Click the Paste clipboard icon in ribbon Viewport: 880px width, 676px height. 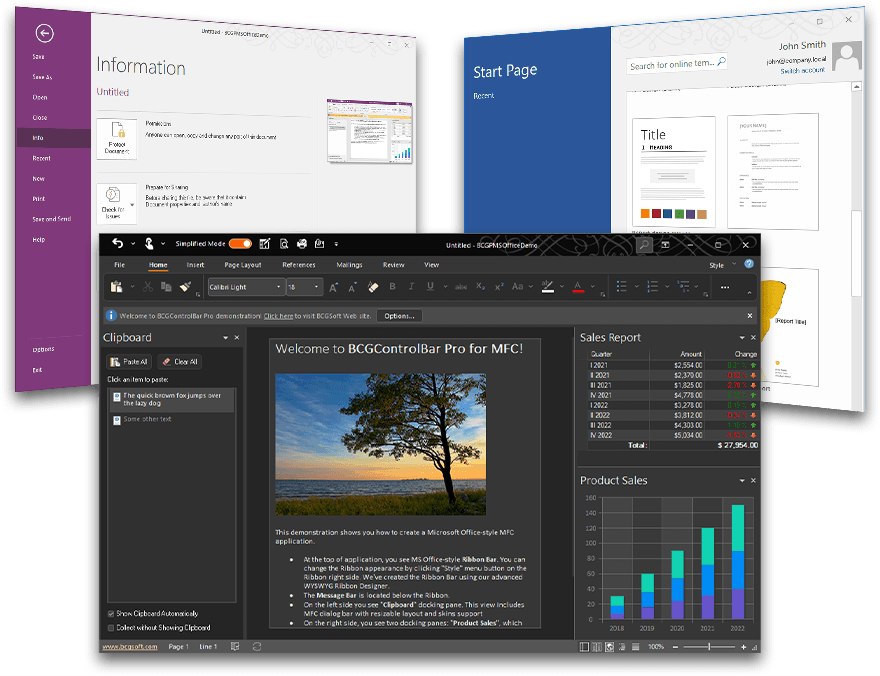click(x=116, y=287)
